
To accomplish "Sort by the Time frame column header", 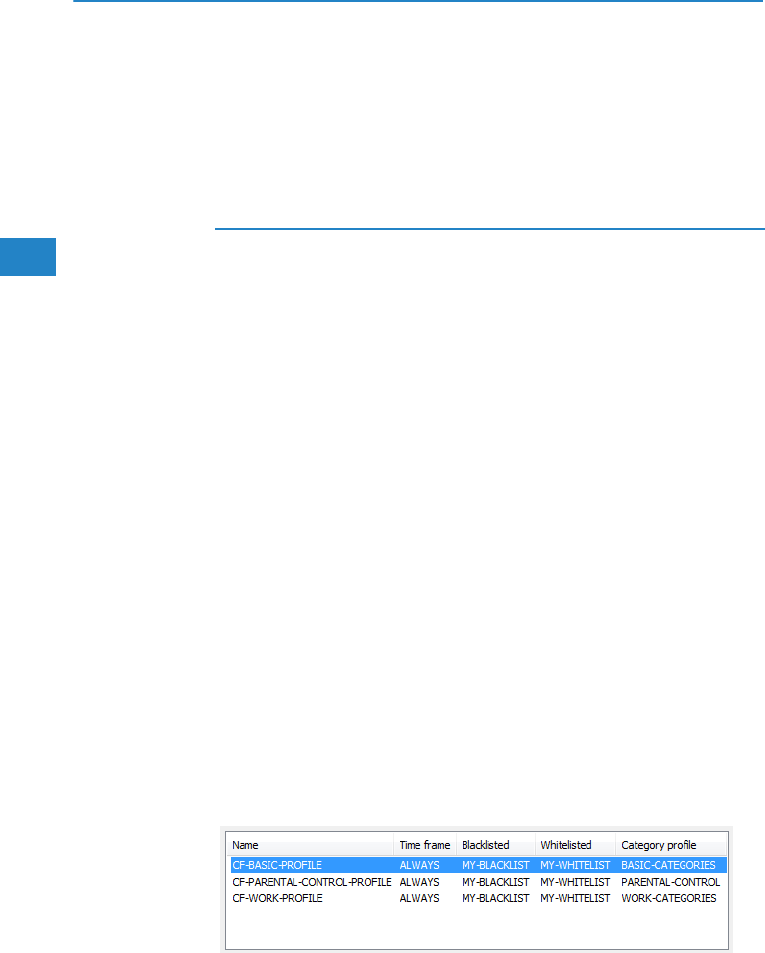I will (x=425, y=845).
